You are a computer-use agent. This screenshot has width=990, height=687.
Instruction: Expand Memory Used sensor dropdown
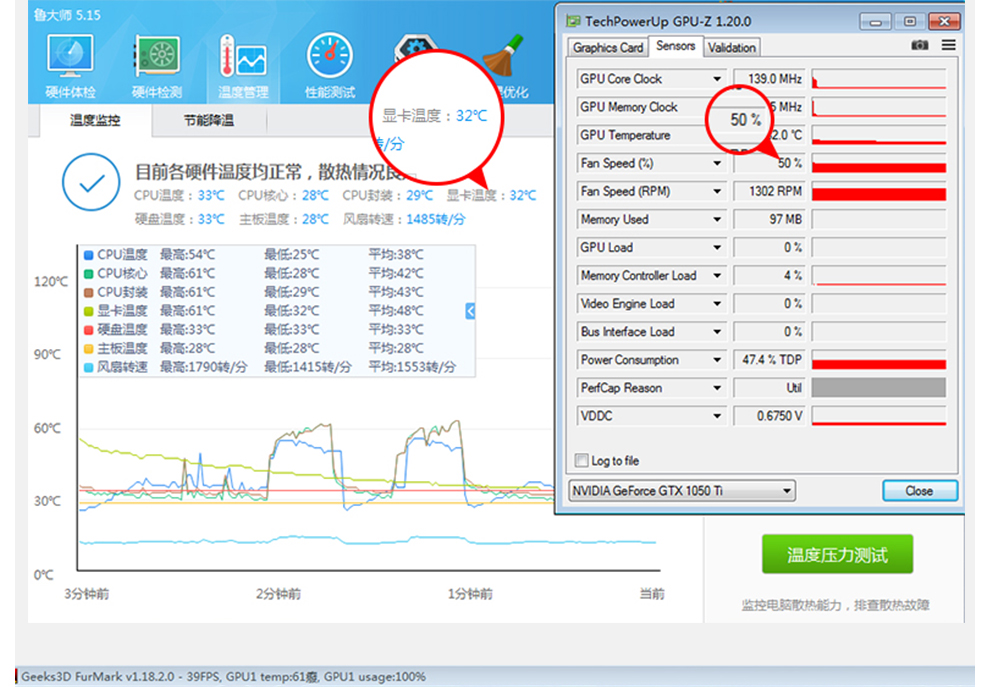coord(717,220)
